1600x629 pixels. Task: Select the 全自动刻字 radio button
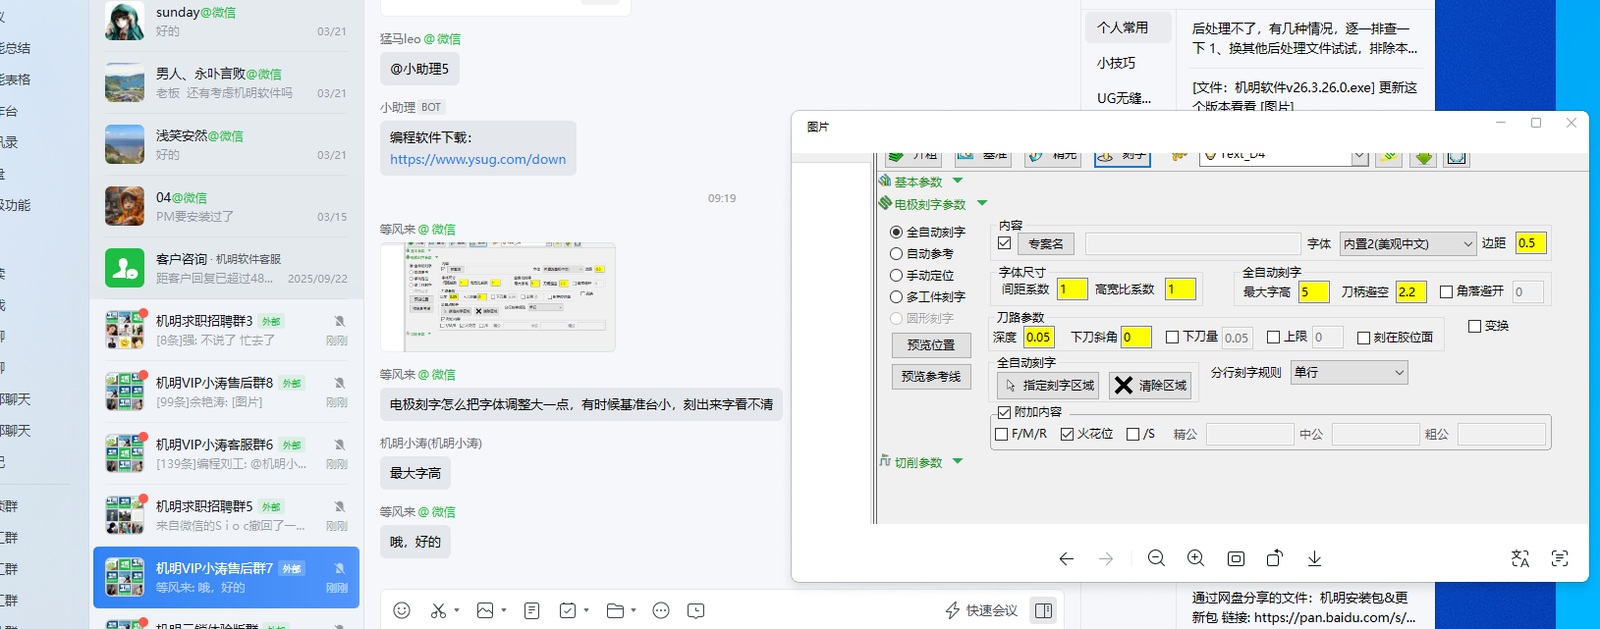coord(897,232)
